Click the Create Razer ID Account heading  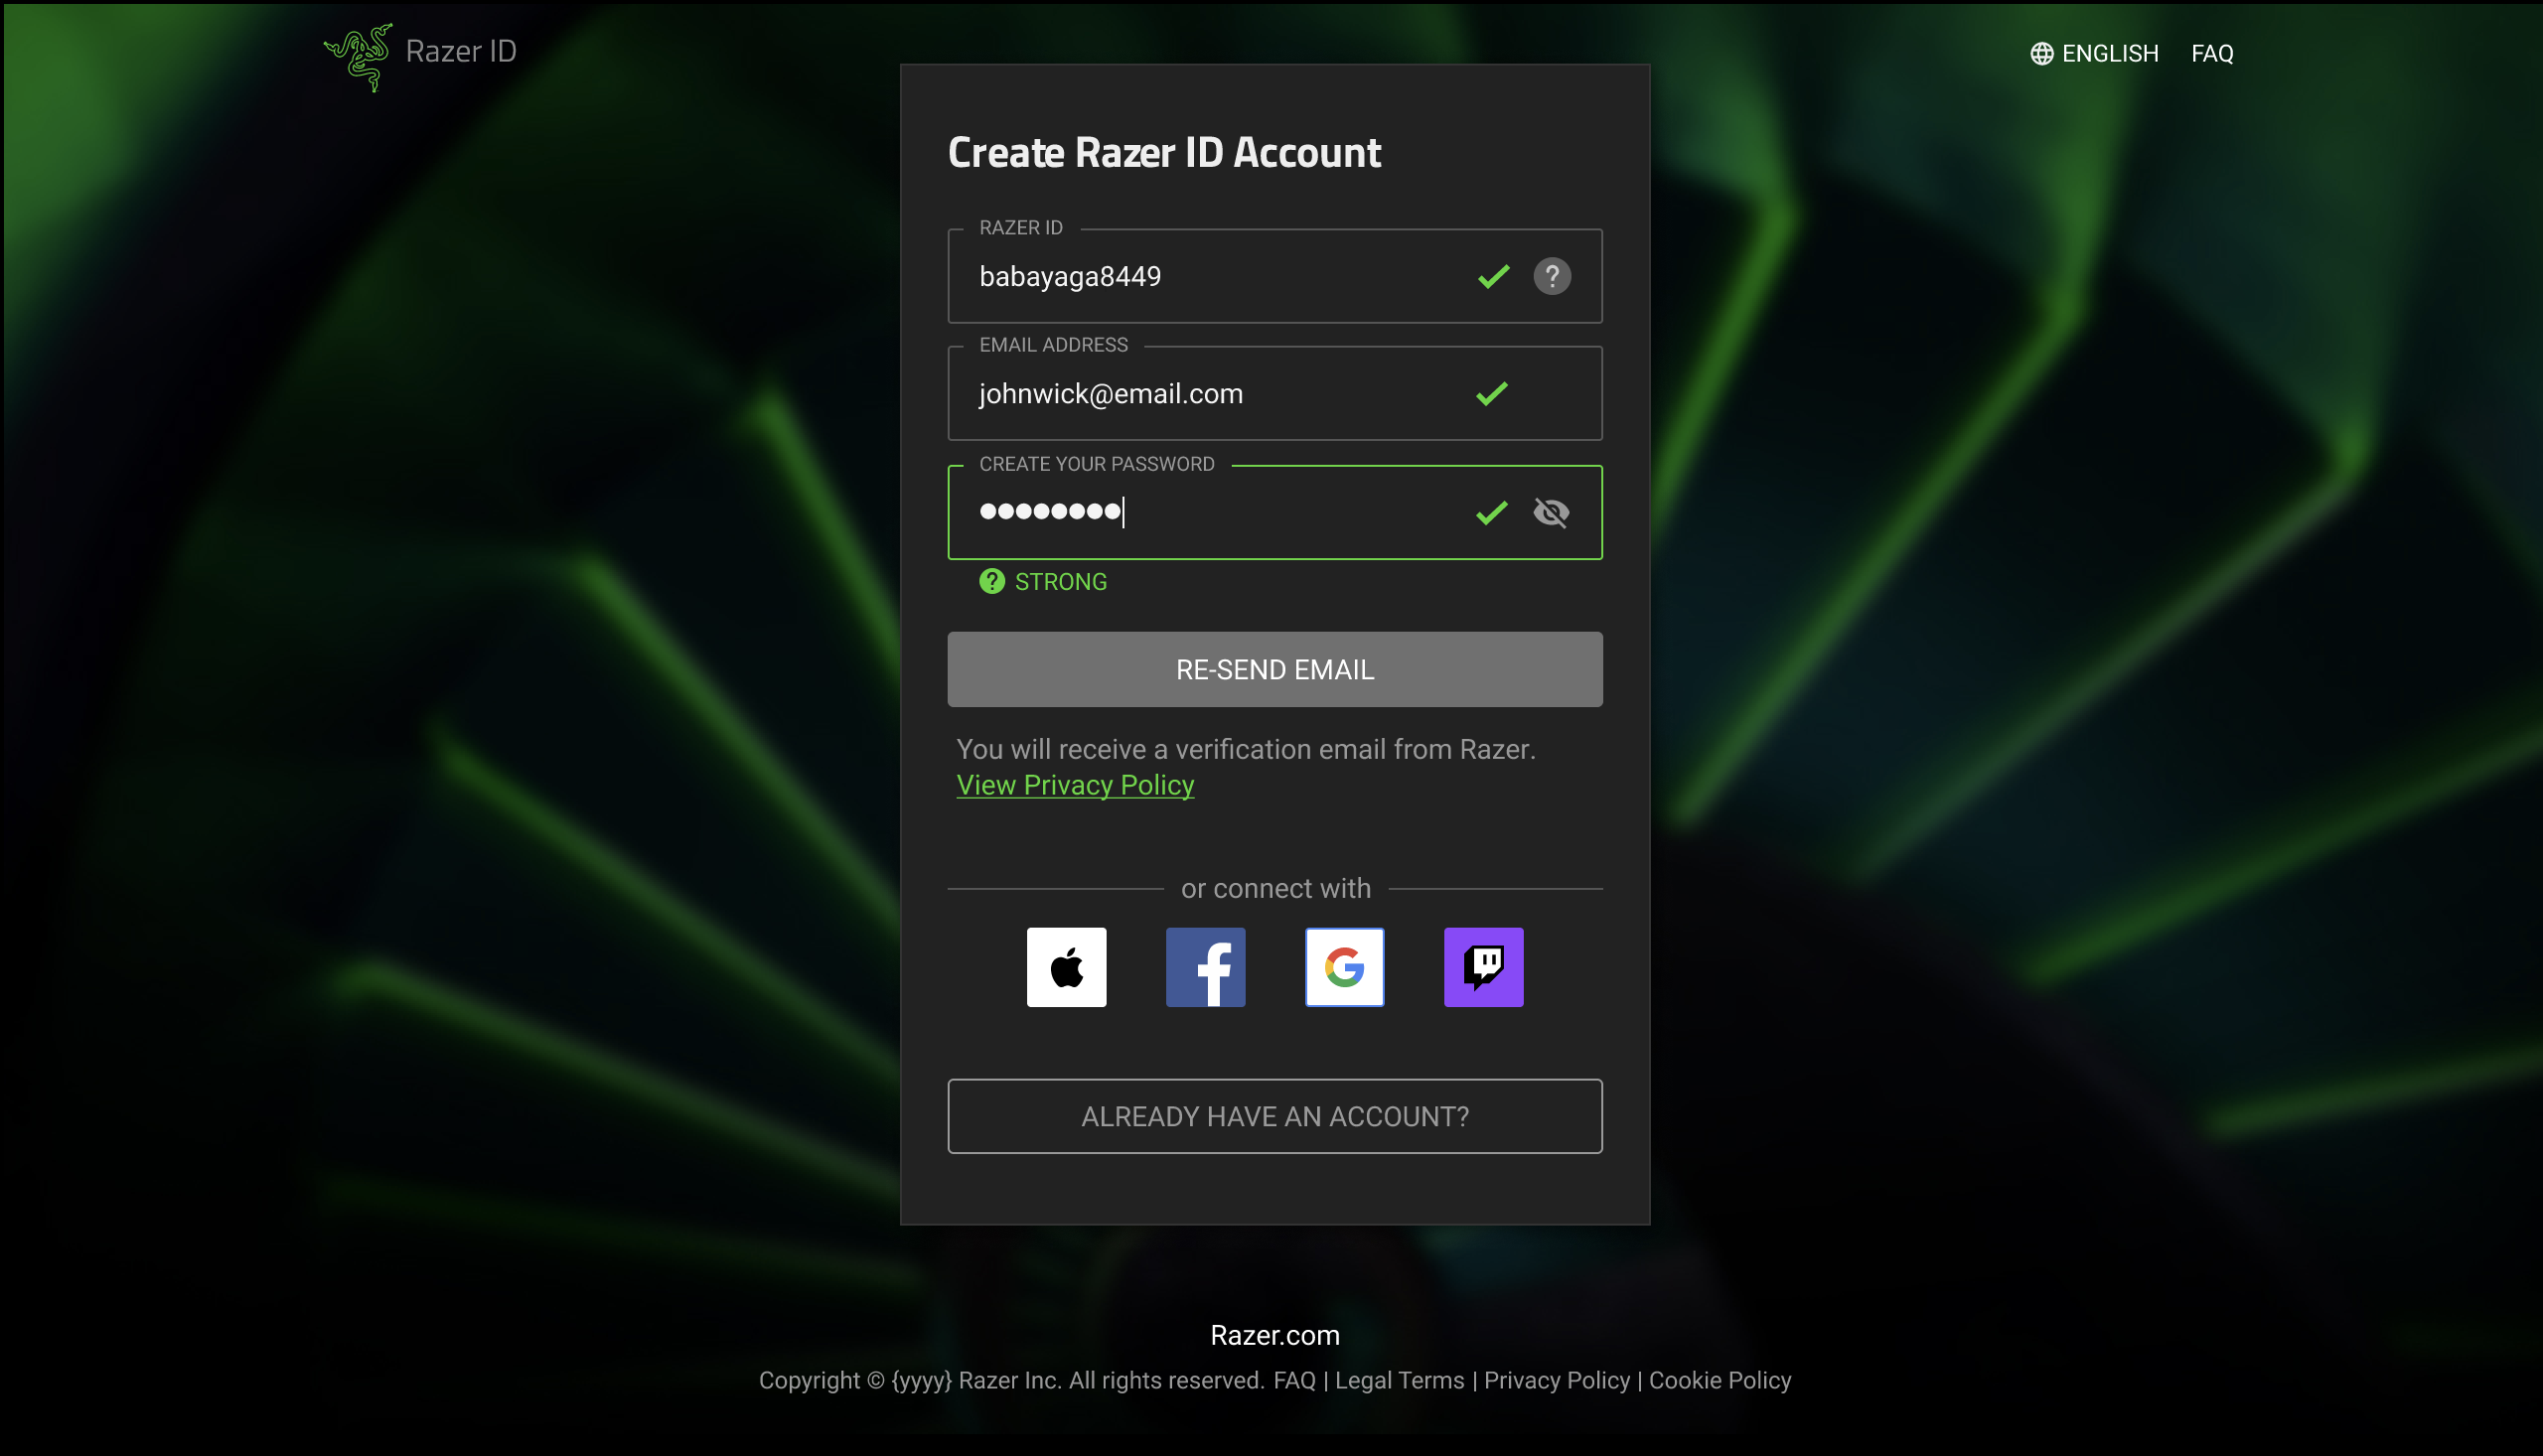(x=1164, y=152)
